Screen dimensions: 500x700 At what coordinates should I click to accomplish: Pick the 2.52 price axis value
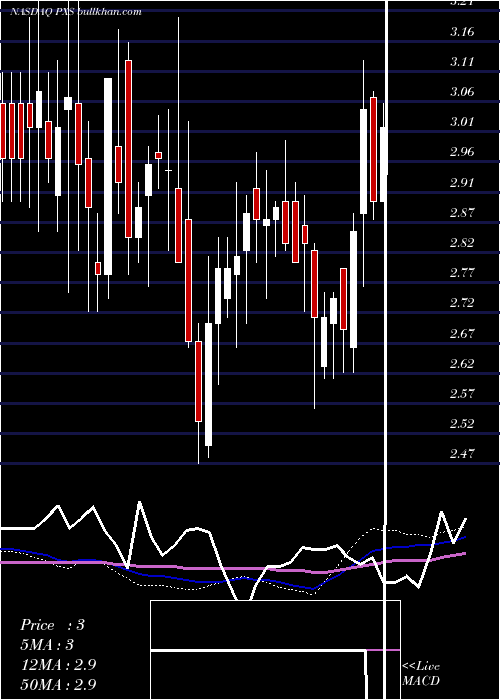(462, 424)
